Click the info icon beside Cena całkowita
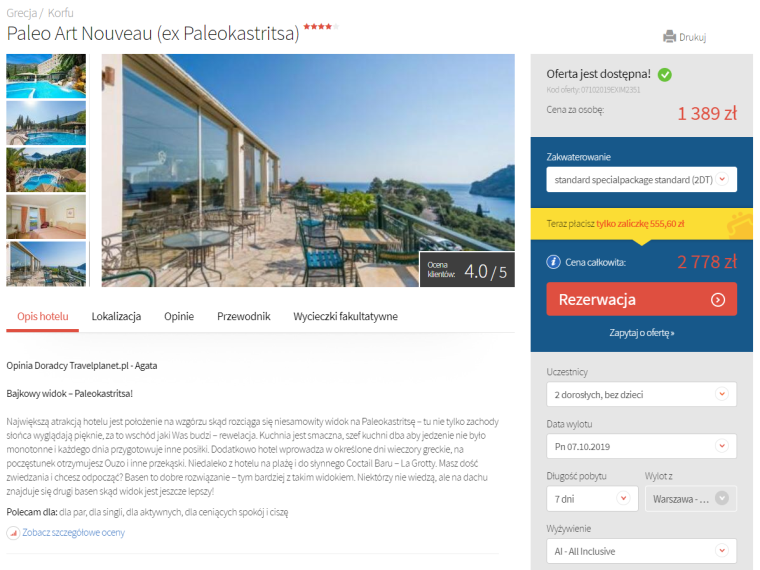 coord(553,262)
